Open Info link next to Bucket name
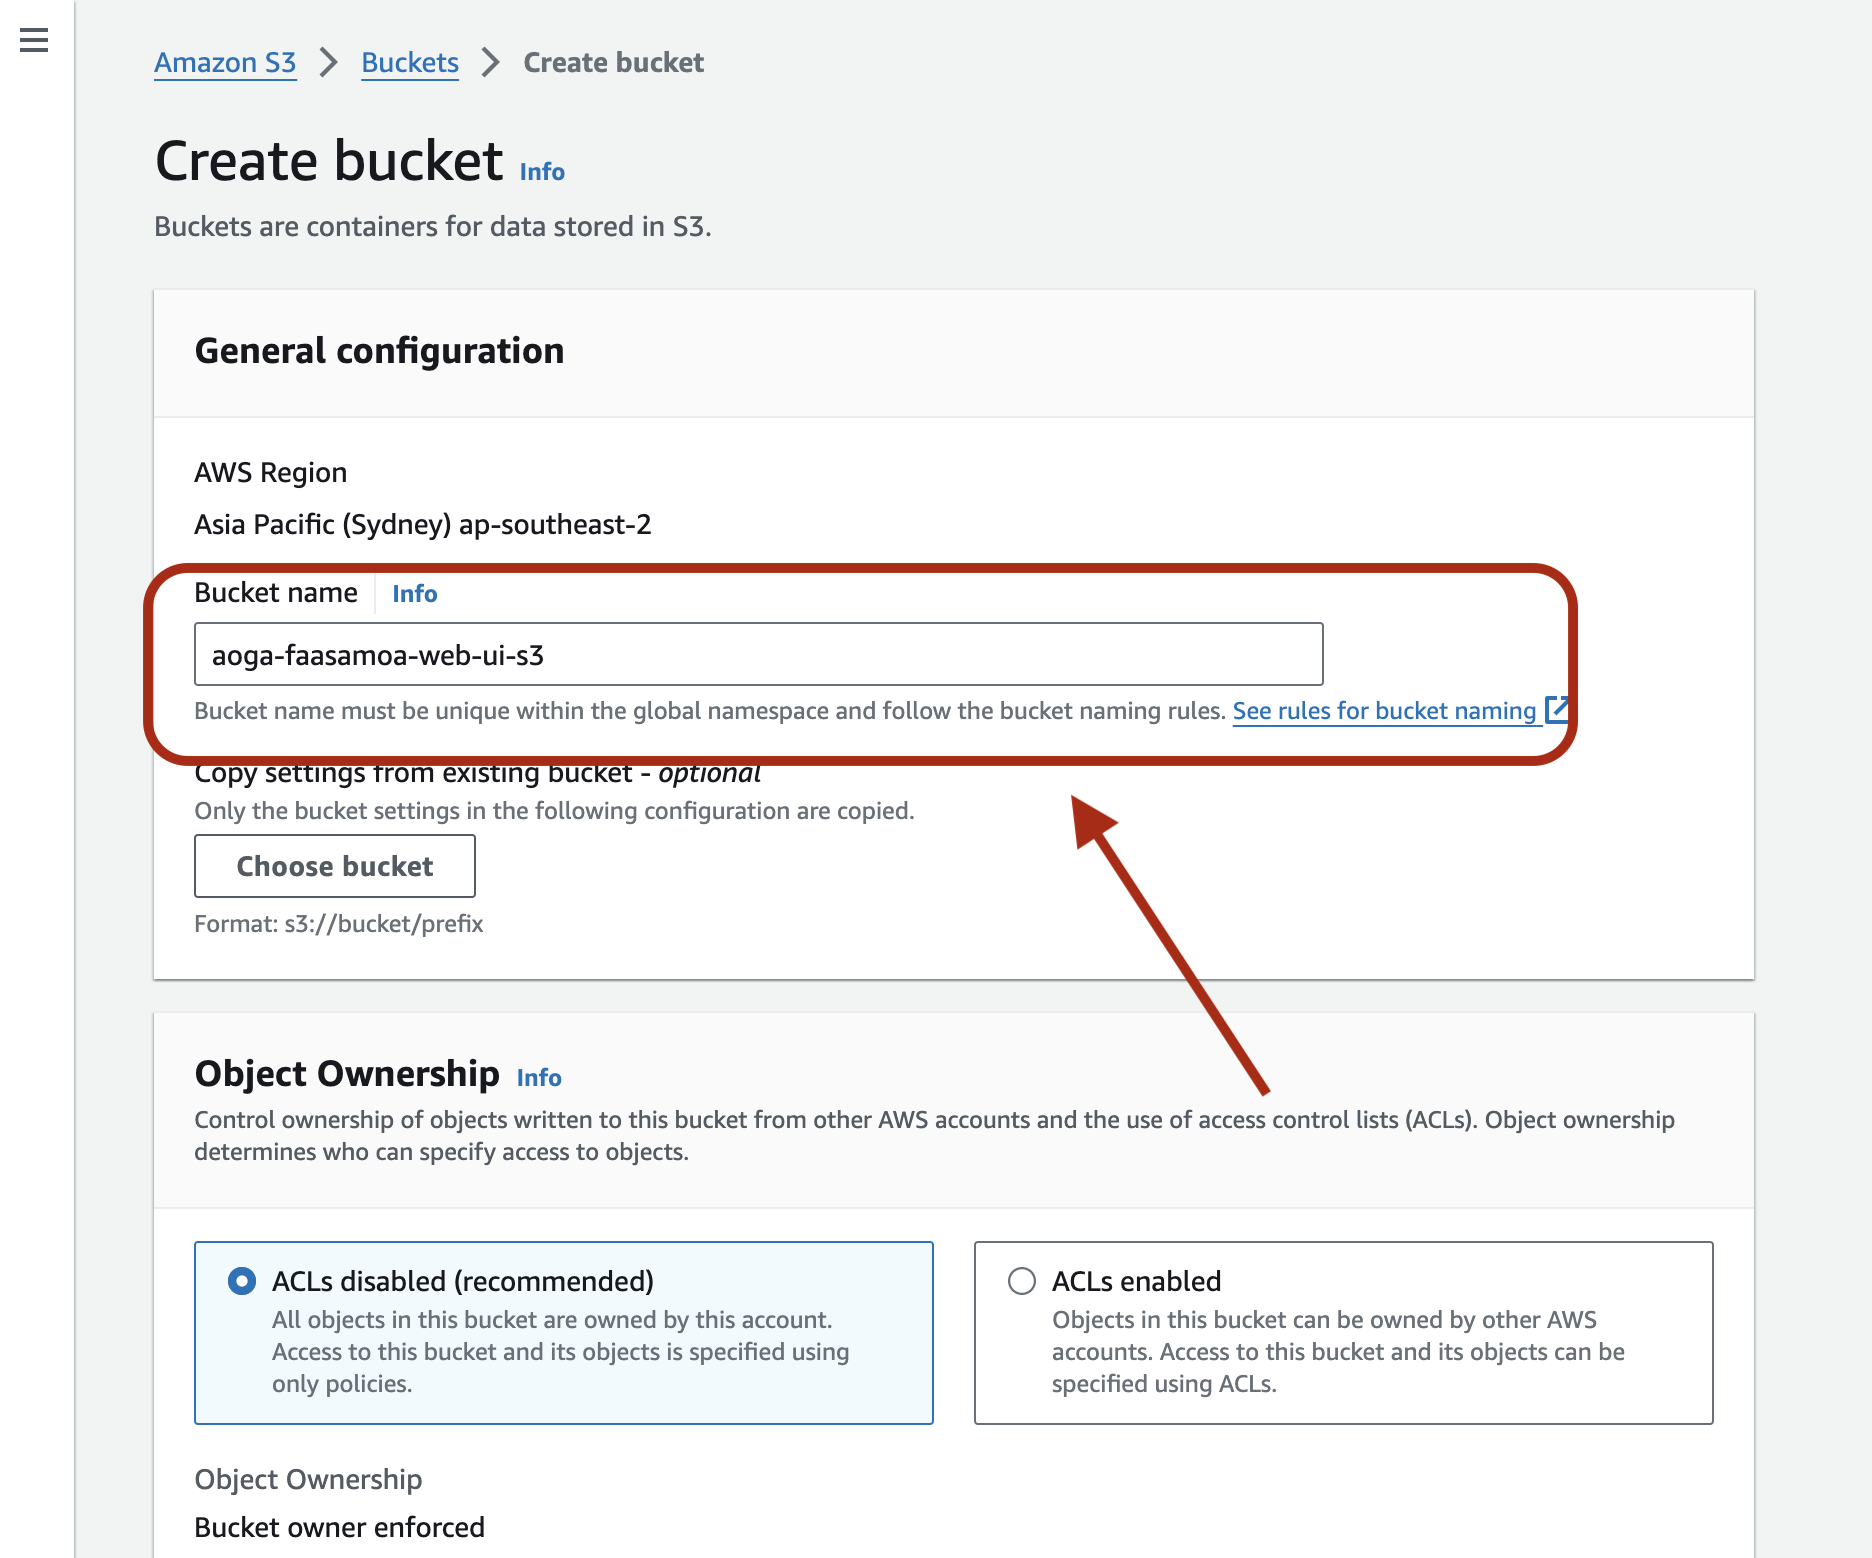This screenshot has height=1558, width=1872. (414, 594)
